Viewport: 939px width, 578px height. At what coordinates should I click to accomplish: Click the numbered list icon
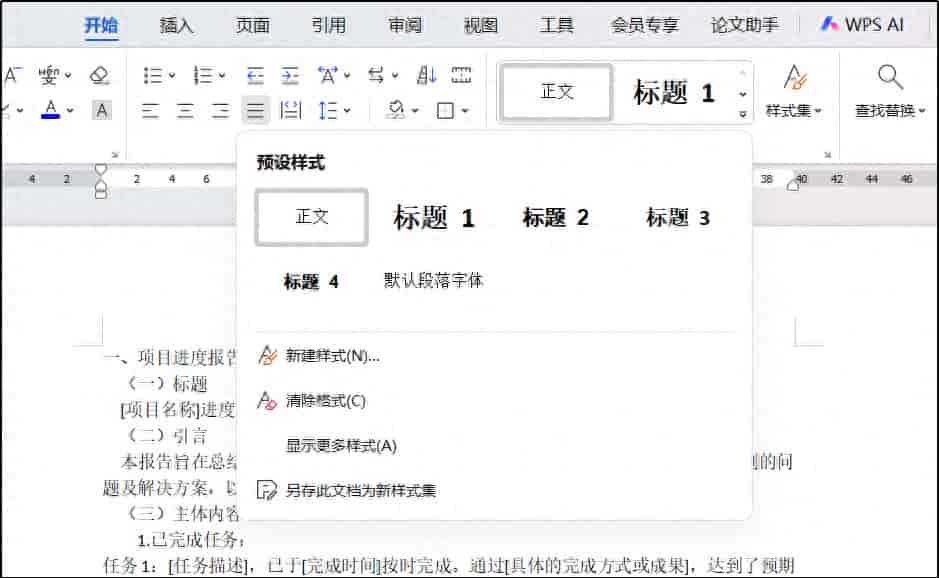click(202, 75)
